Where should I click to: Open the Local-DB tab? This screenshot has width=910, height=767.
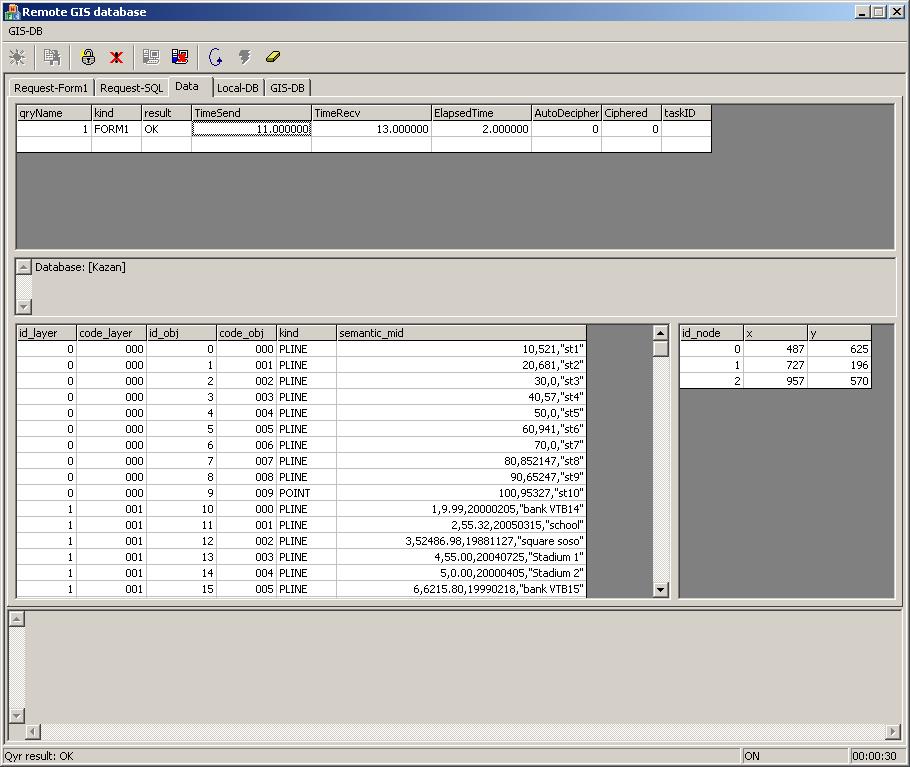click(237, 88)
